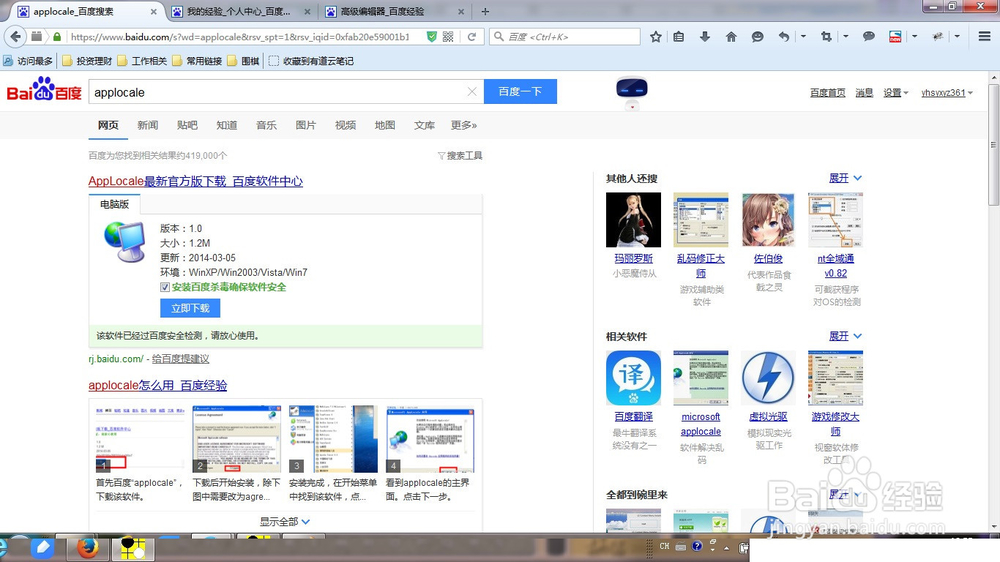Screen dimensions: 1000x562
Task: Open the Go board game taskbar icon
Action: 133,549
